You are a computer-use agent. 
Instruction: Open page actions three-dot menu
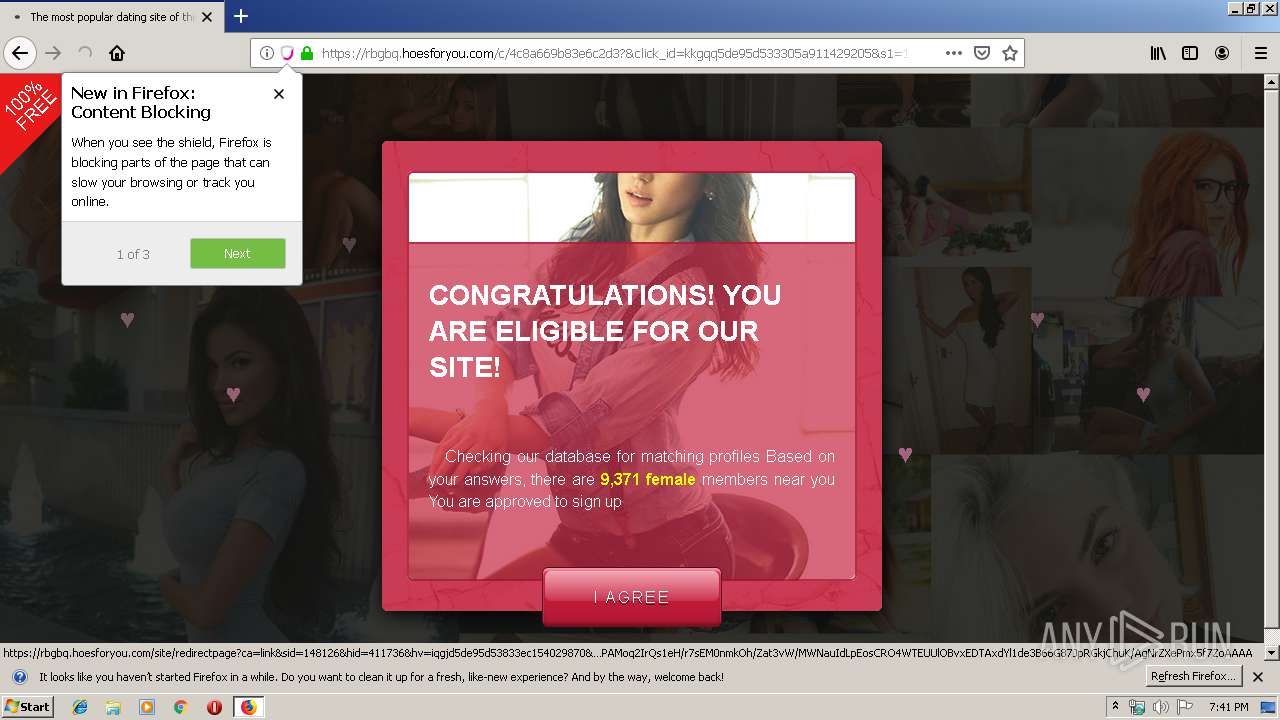(953, 53)
